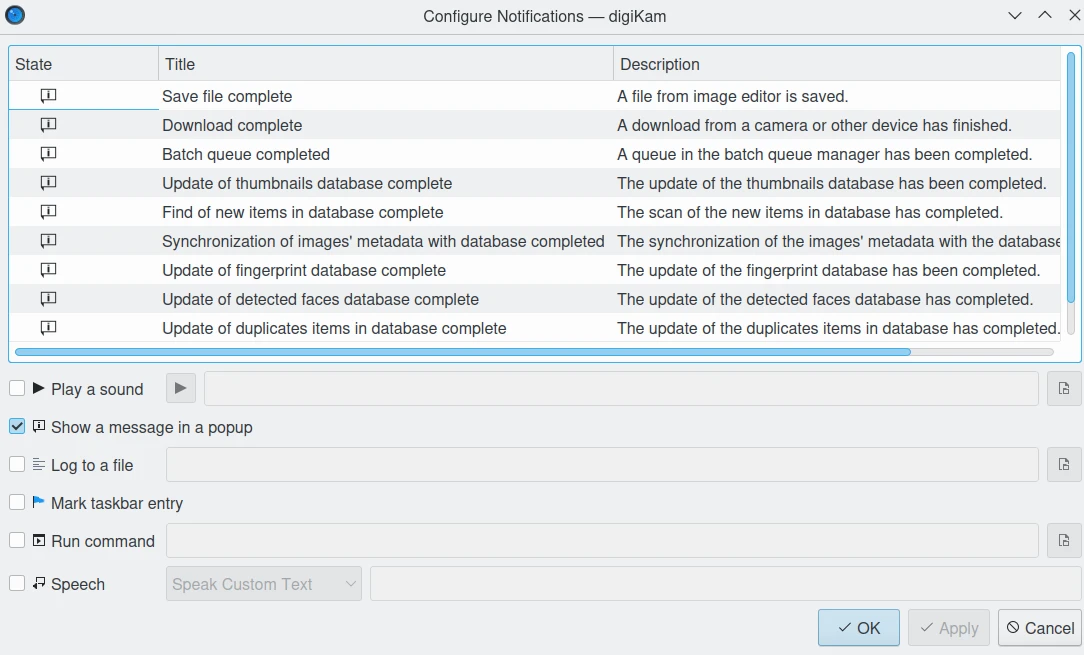Click state icon for Update of fingerprint database

[48, 270]
